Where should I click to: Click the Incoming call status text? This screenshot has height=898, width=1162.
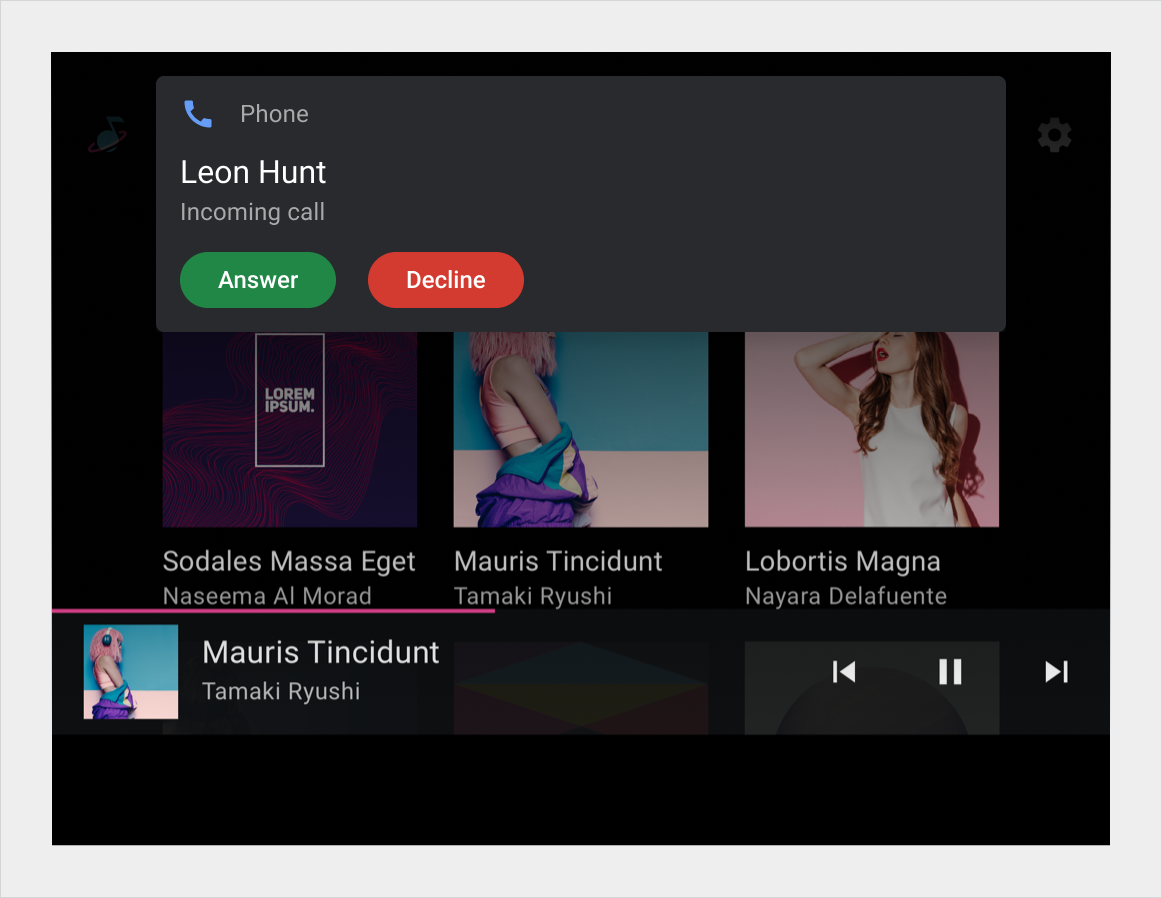252,211
